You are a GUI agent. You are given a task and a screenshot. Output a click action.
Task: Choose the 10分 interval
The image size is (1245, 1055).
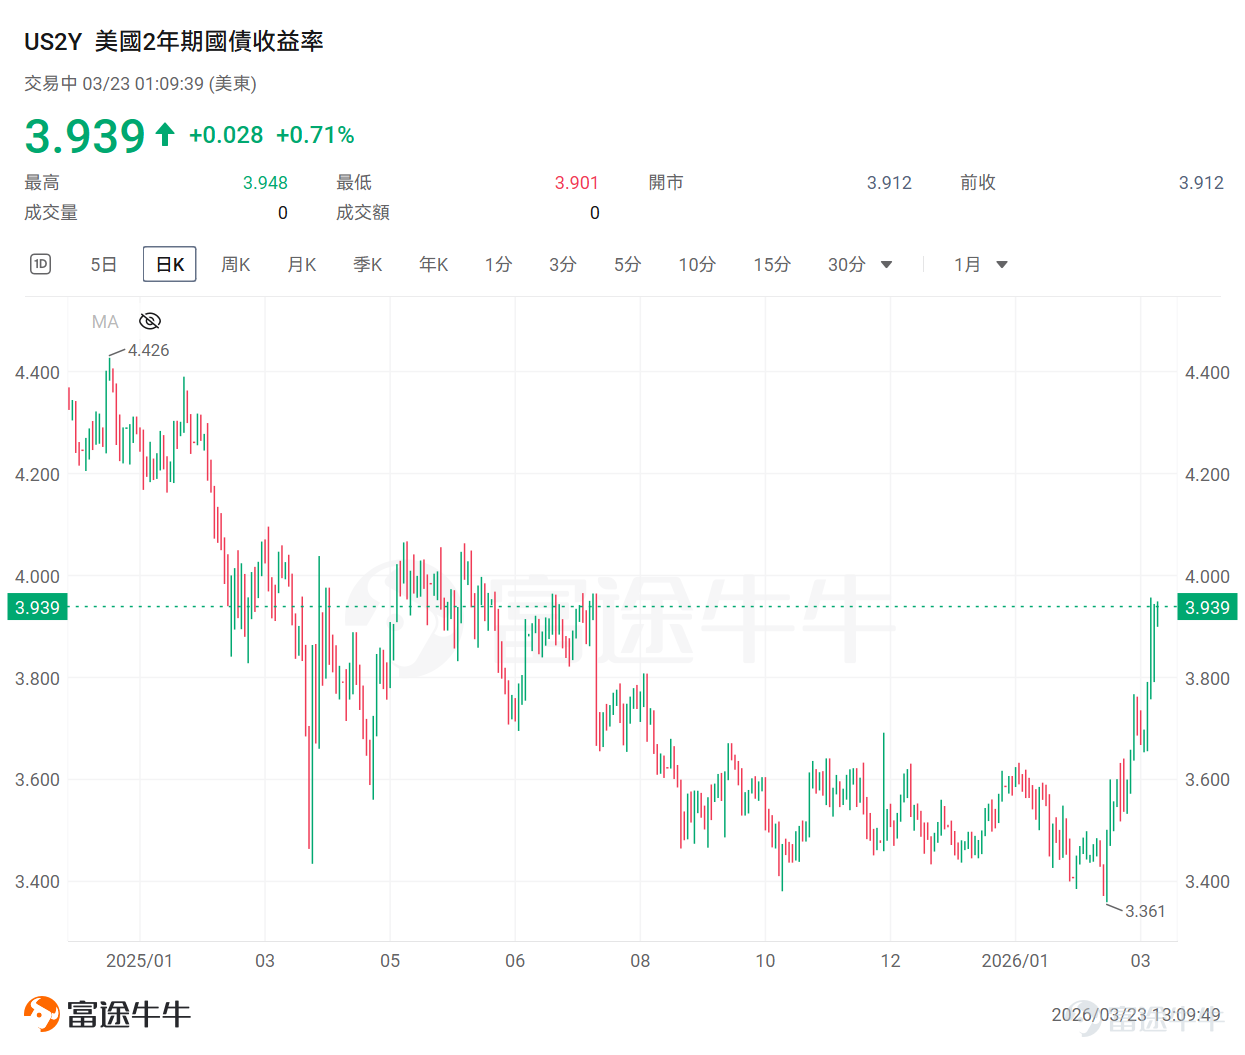[697, 264]
